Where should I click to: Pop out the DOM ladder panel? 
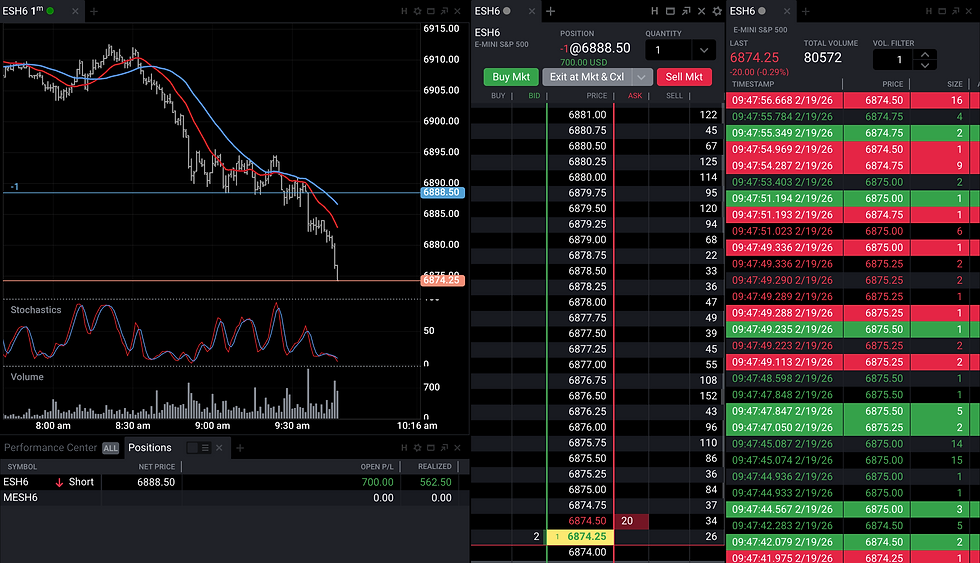pyautogui.click(x=686, y=11)
